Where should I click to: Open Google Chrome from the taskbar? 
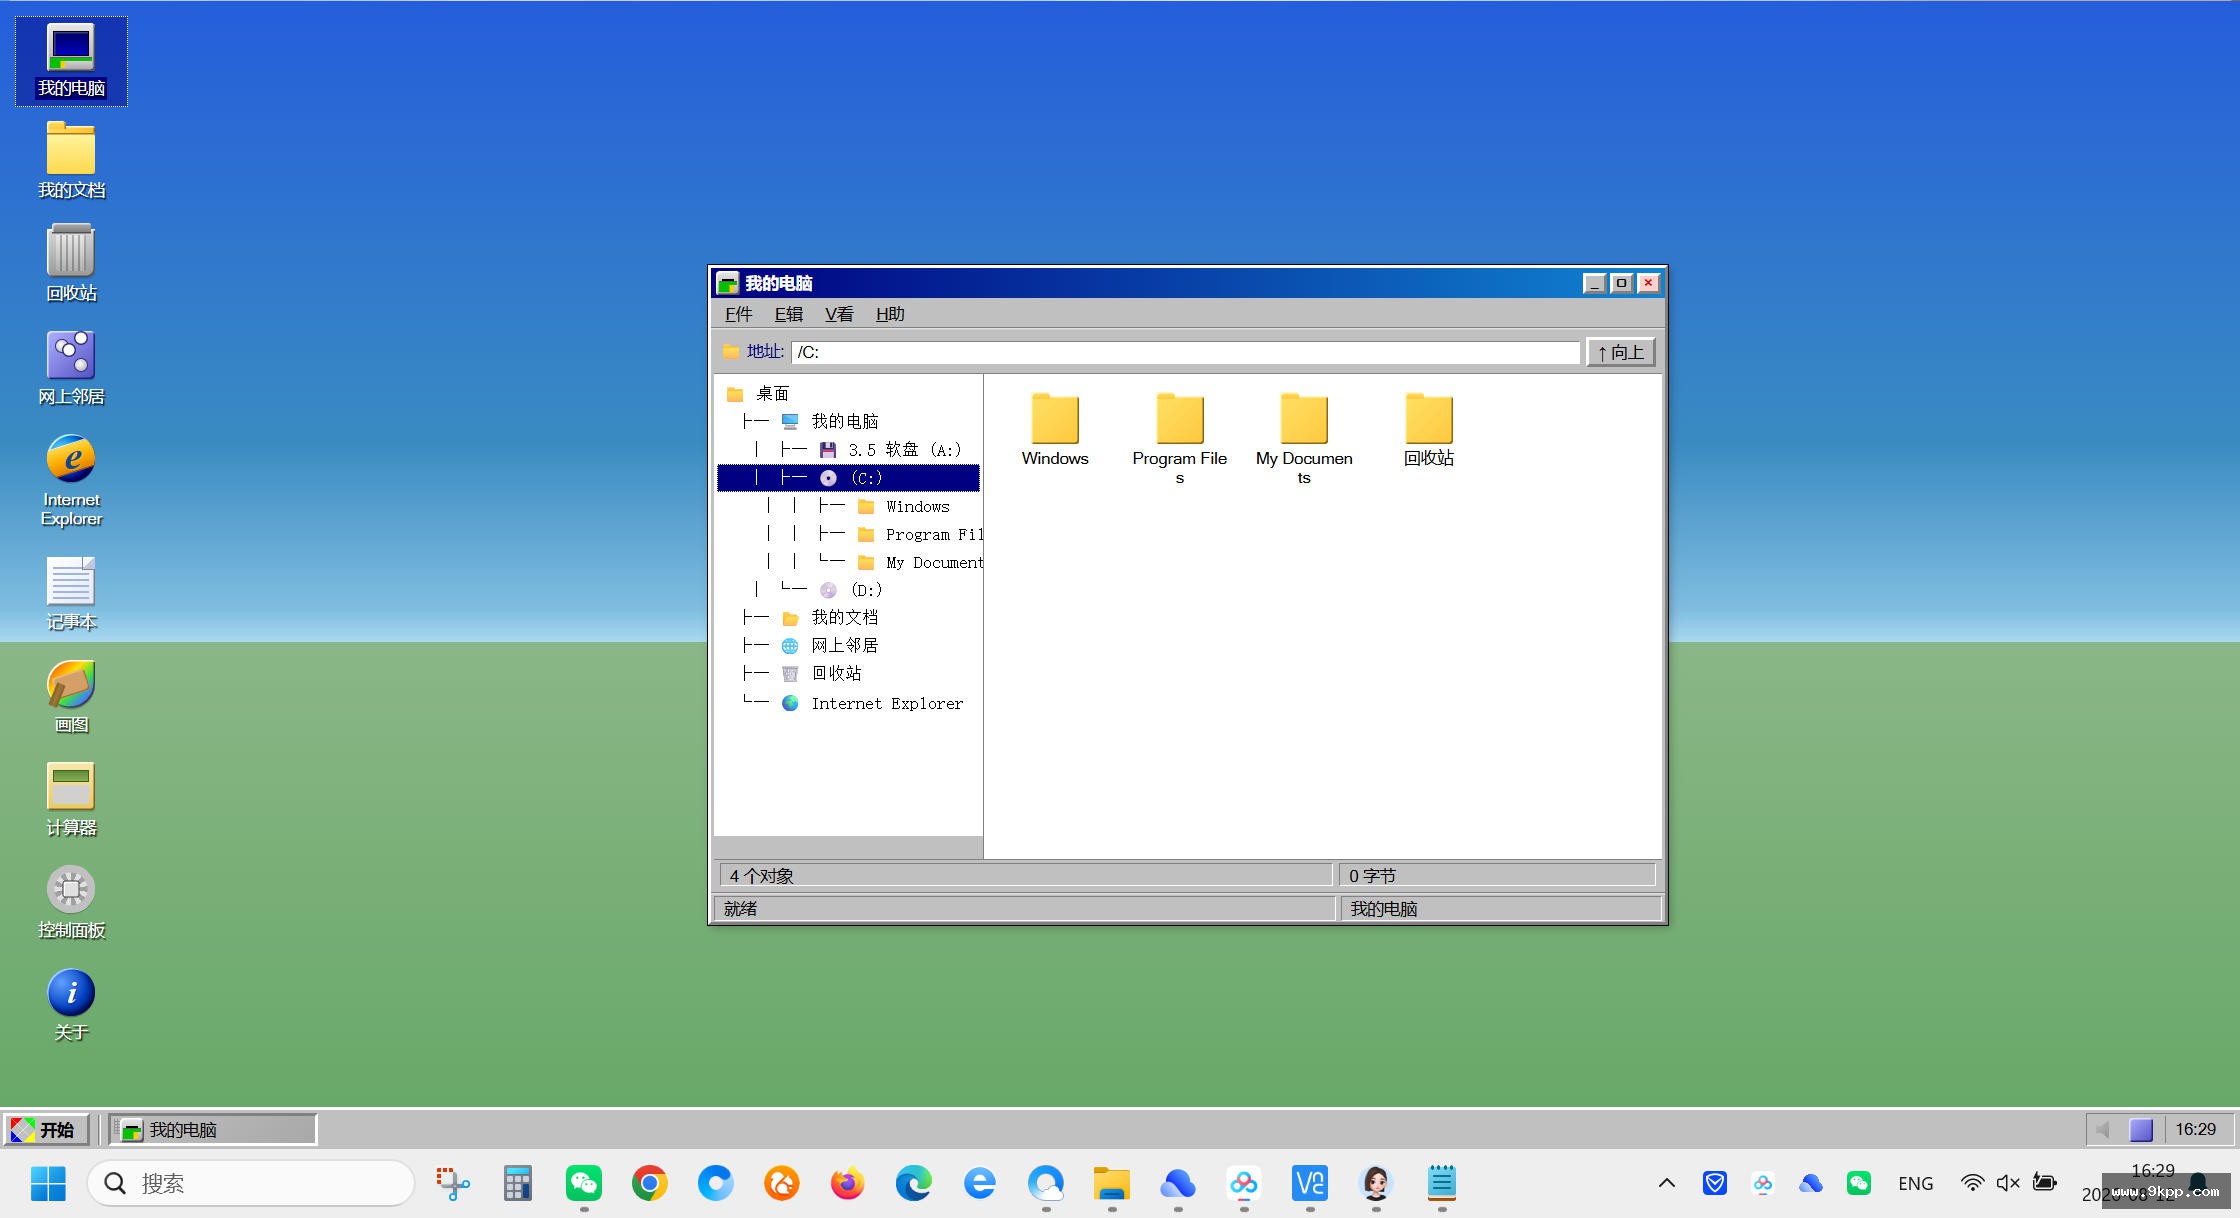click(x=650, y=1183)
